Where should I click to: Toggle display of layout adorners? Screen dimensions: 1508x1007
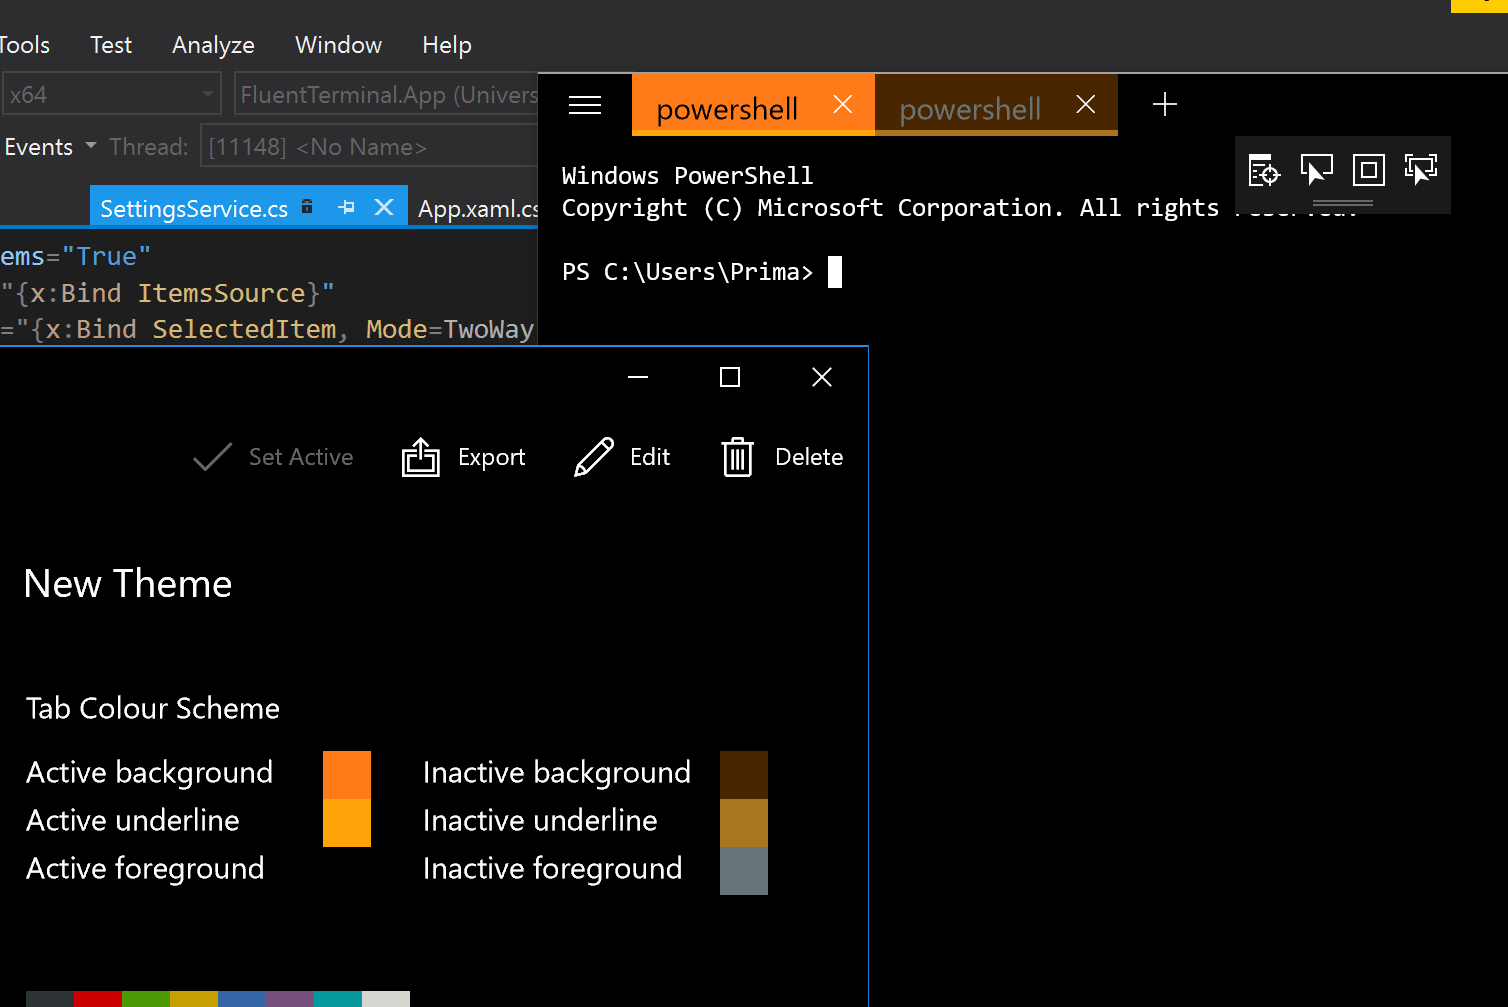coord(1368,170)
